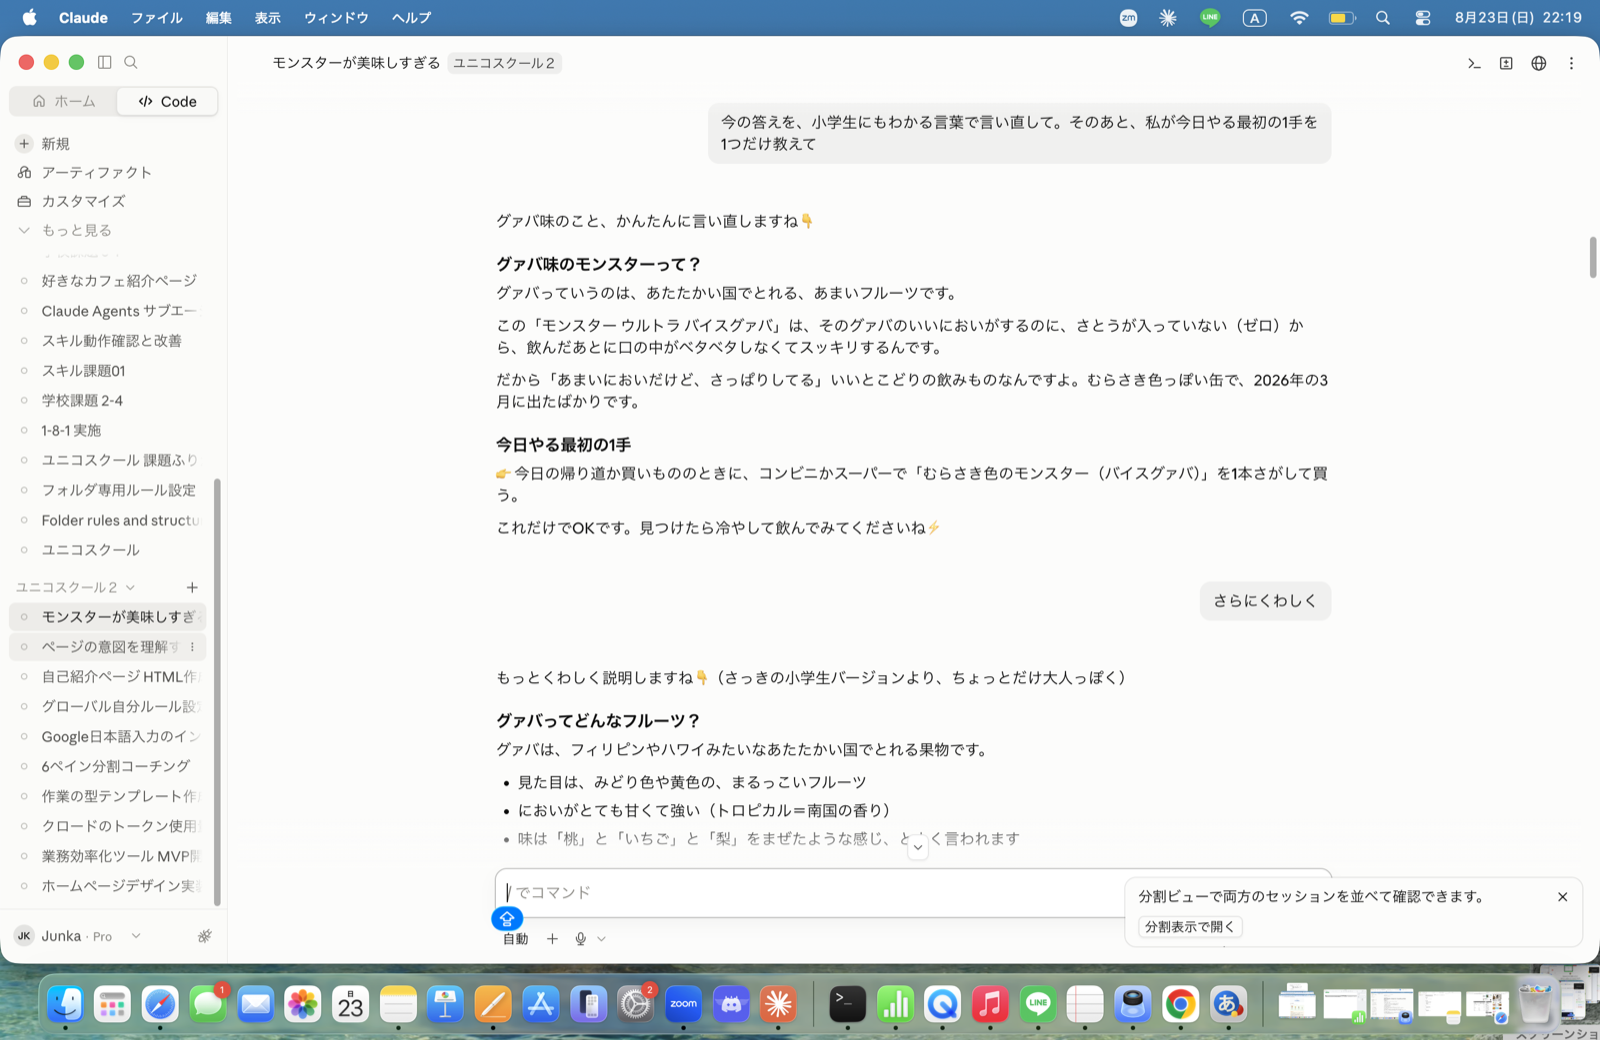Jump to latest with the down-arrow button above the input
The height and width of the screenshot is (1040, 1600).
point(918,847)
